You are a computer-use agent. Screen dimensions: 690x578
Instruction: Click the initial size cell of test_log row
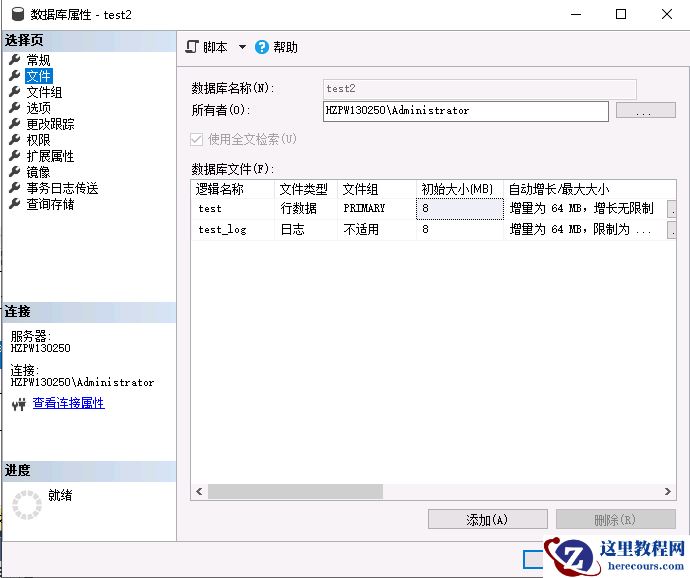pyautogui.click(x=460, y=229)
